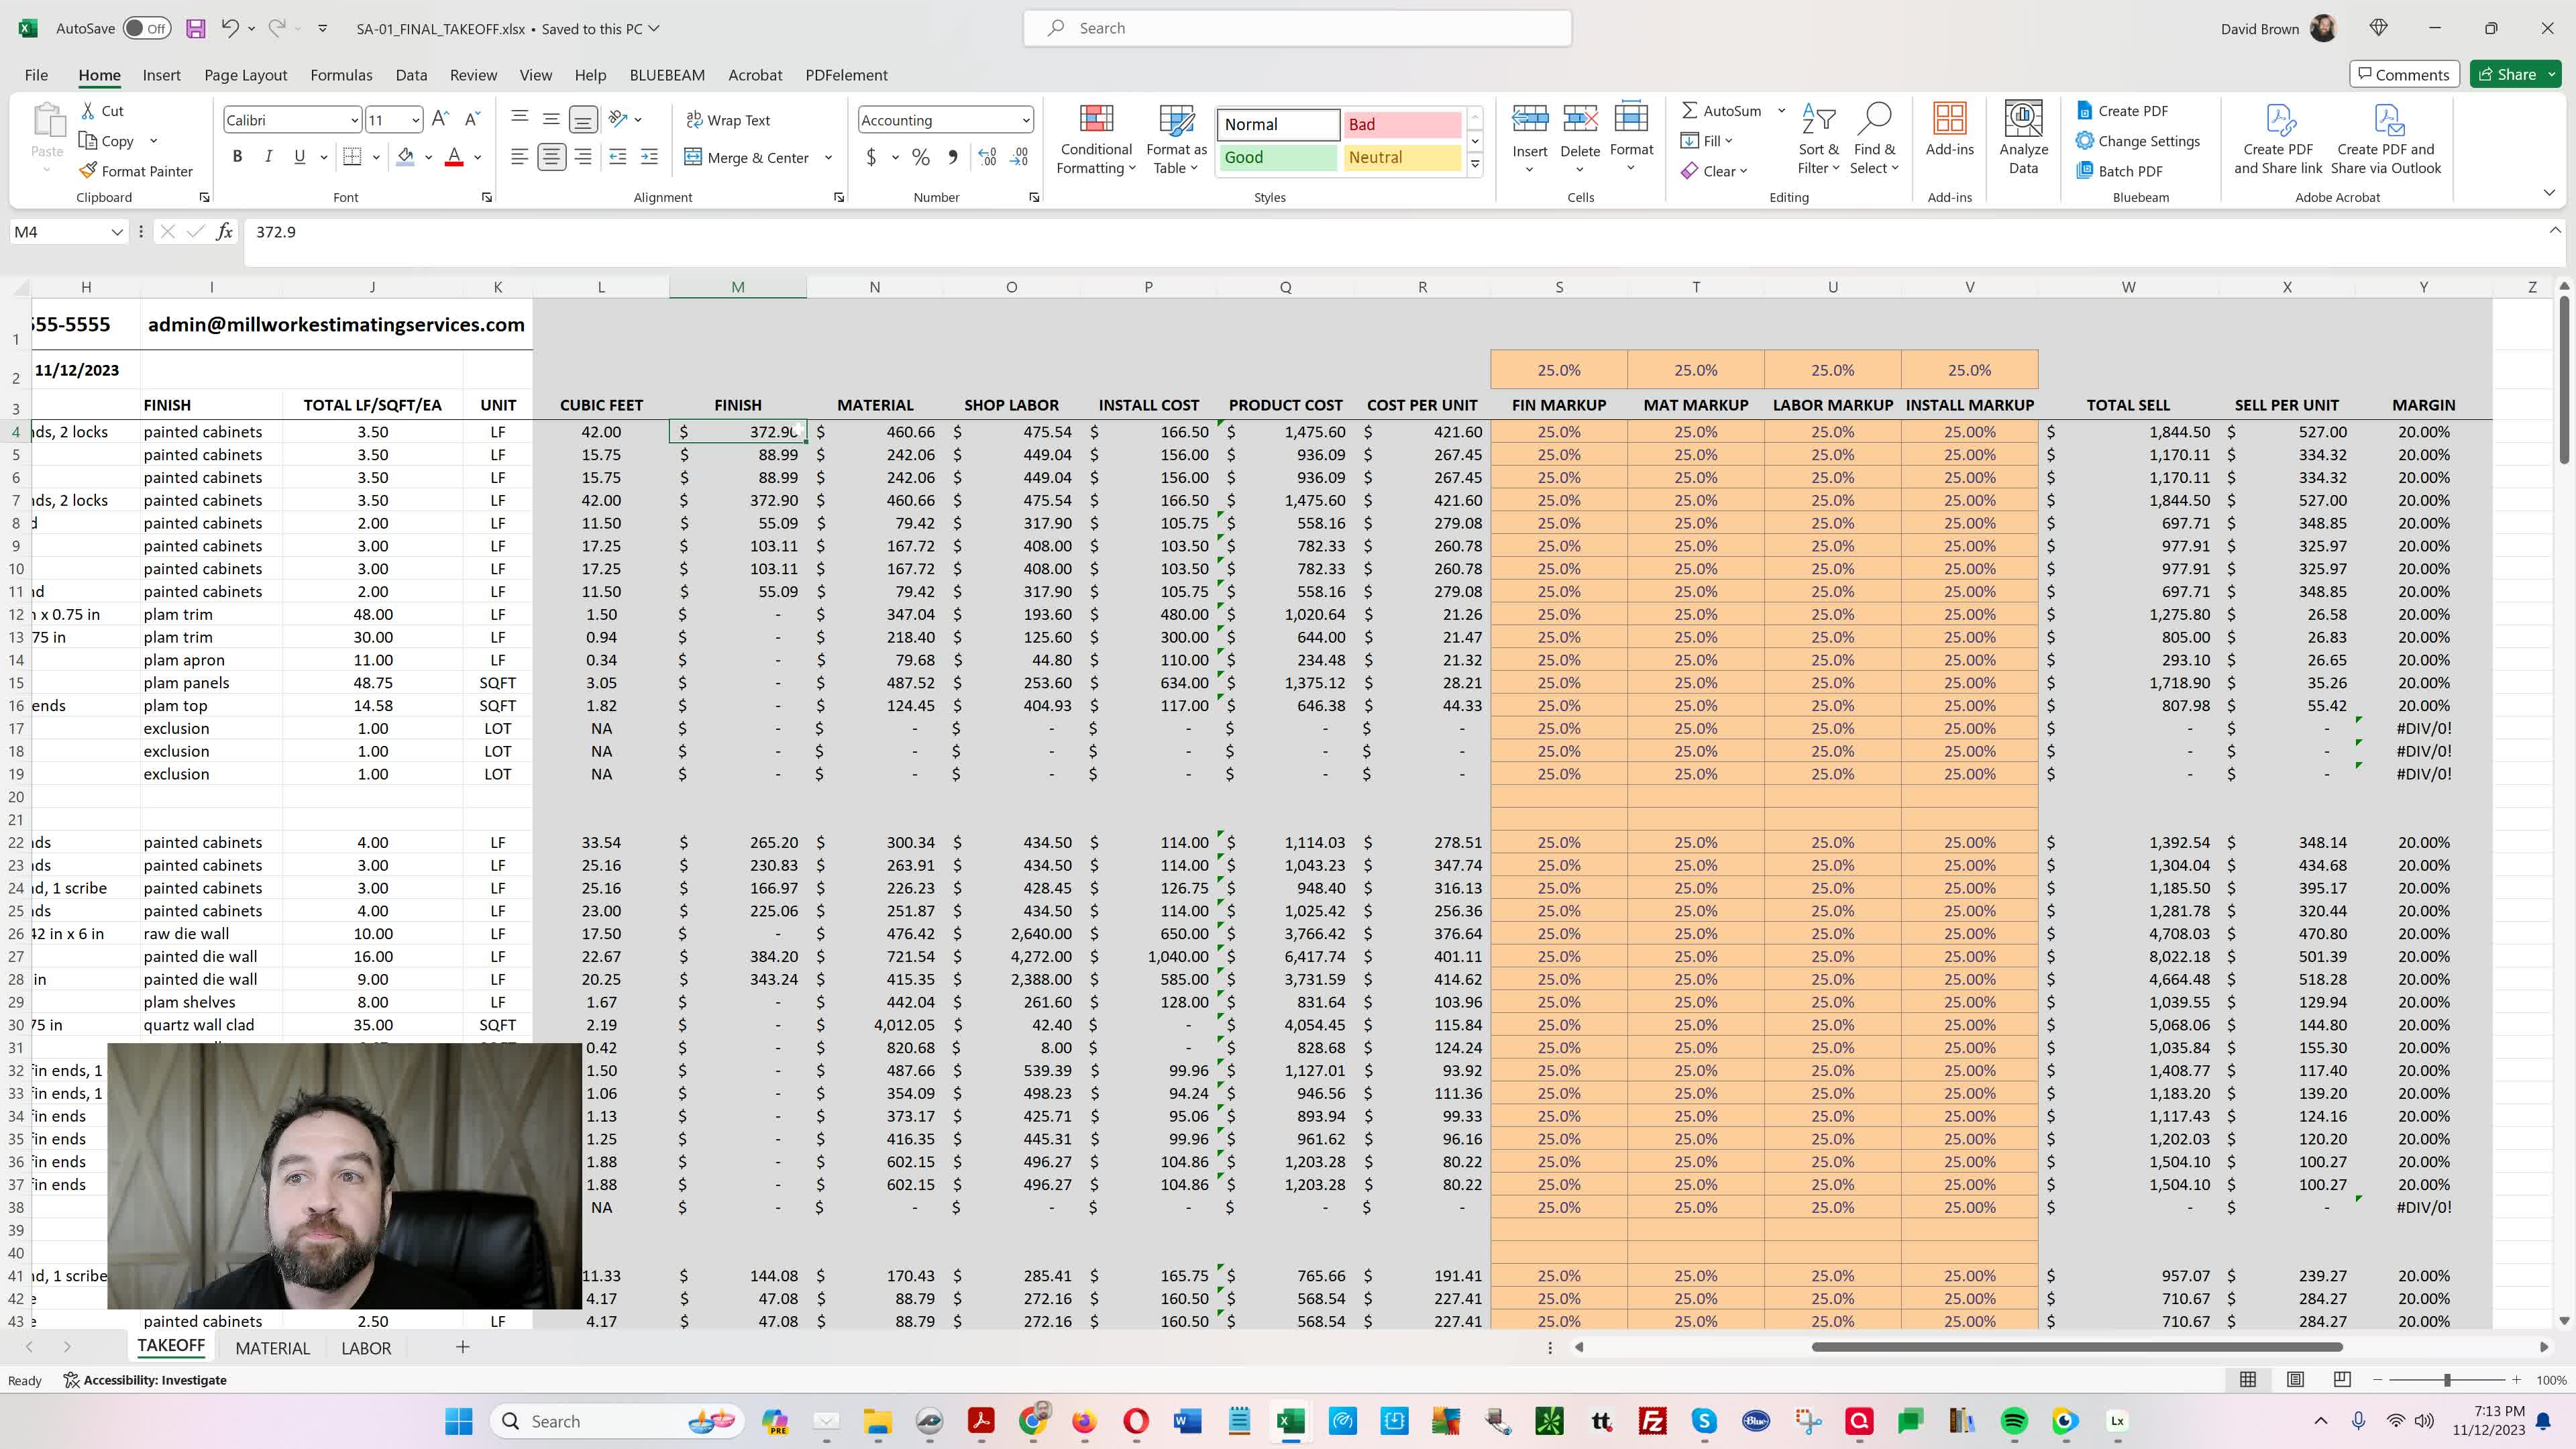The width and height of the screenshot is (2576, 1449).
Task: Increase font size with the large A icon
Action: pos(440,120)
